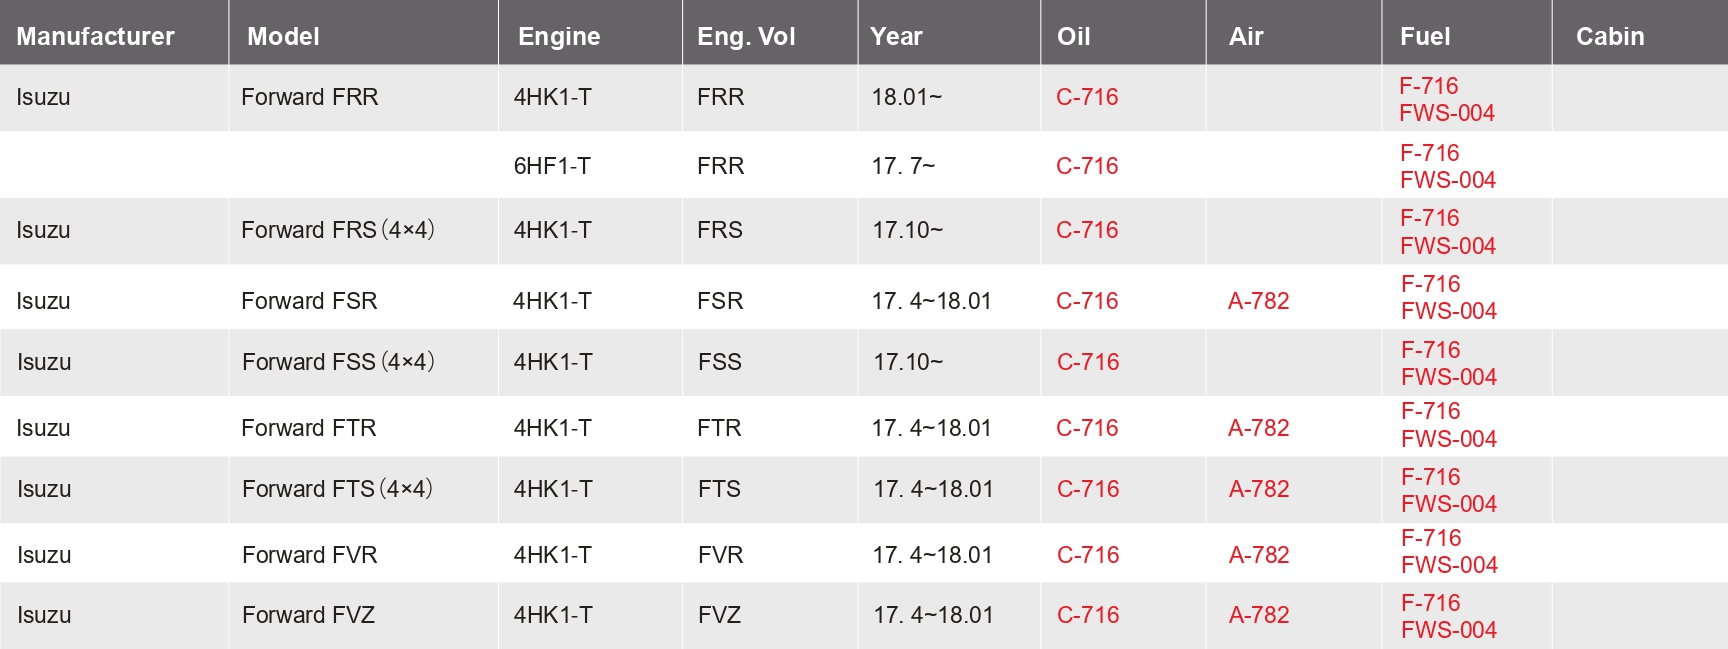Open FWS-004 fuel filter in Forward FRS row
Viewport: 1728px width, 649px height.
[1448, 246]
